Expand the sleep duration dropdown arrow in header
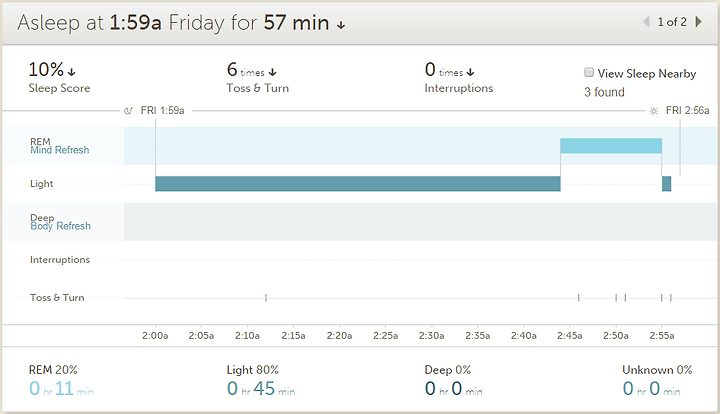 point(341,25)
